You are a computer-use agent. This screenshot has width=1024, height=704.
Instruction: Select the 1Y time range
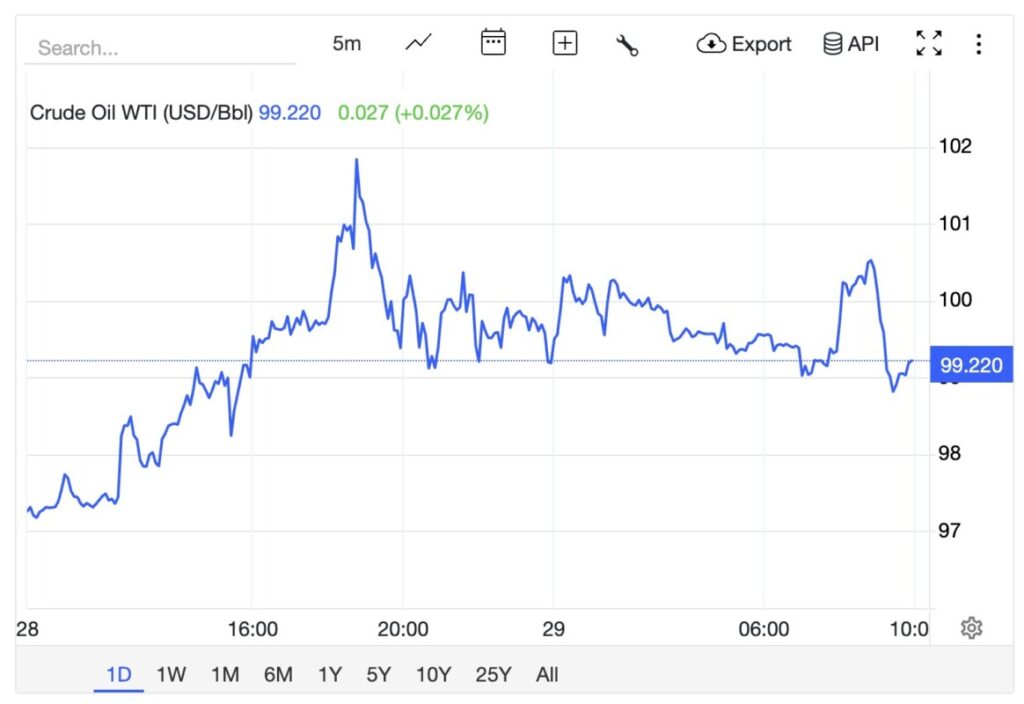click(x=330, y=674)
